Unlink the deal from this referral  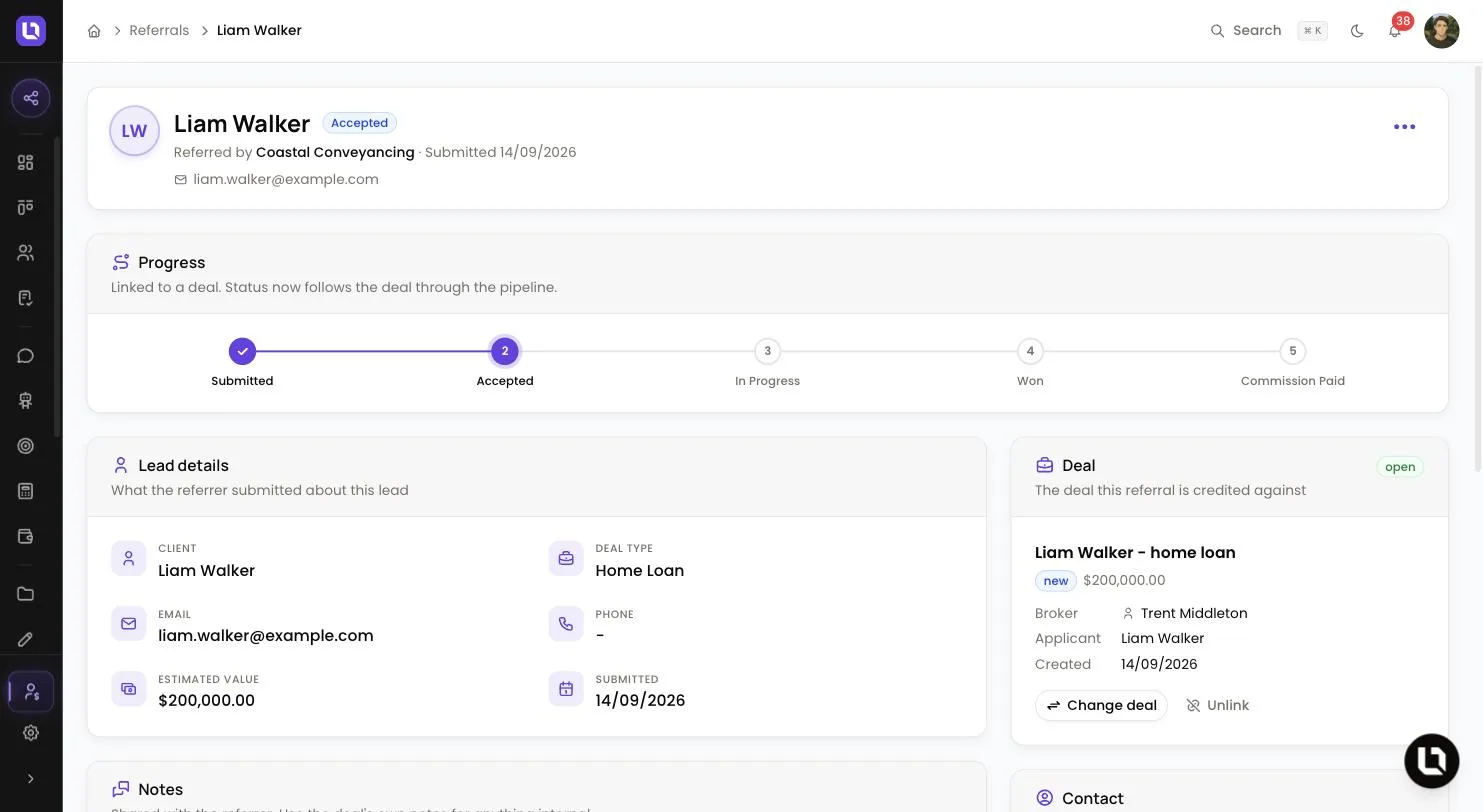[1217, 706]
